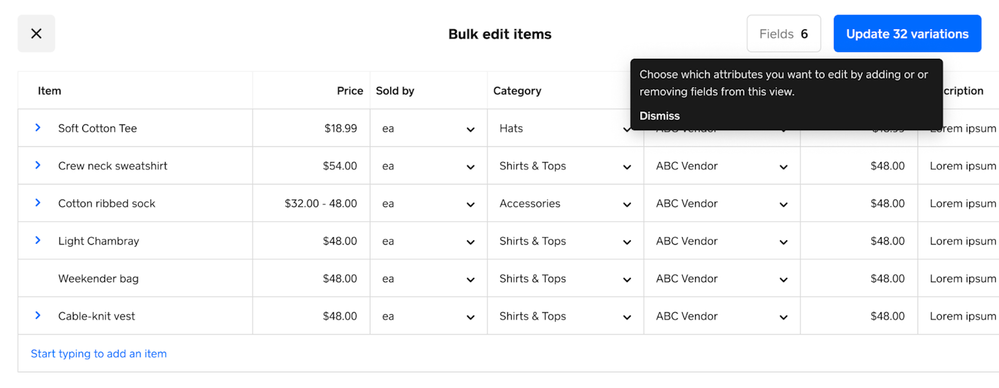Select the Weekender bag item name

(98, 279)
